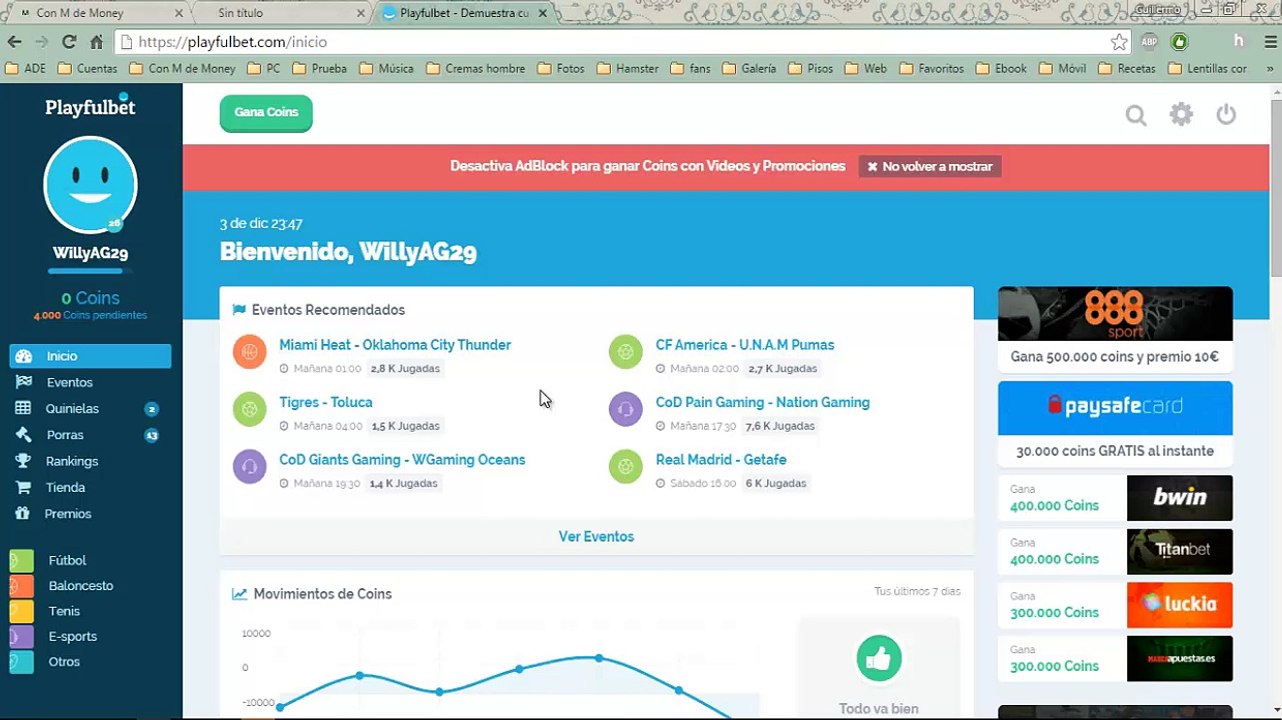The width and height of the screenshot is (1282, 720).
Task: Open the Tenis sport category
Action: click(x=66, y=611)
